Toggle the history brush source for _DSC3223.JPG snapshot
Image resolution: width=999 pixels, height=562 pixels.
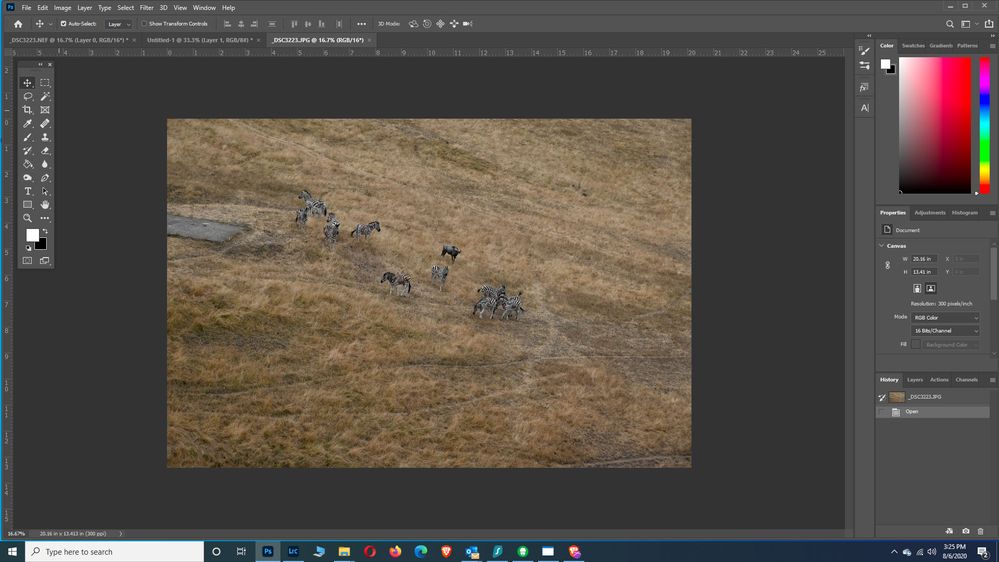point(882,397)
